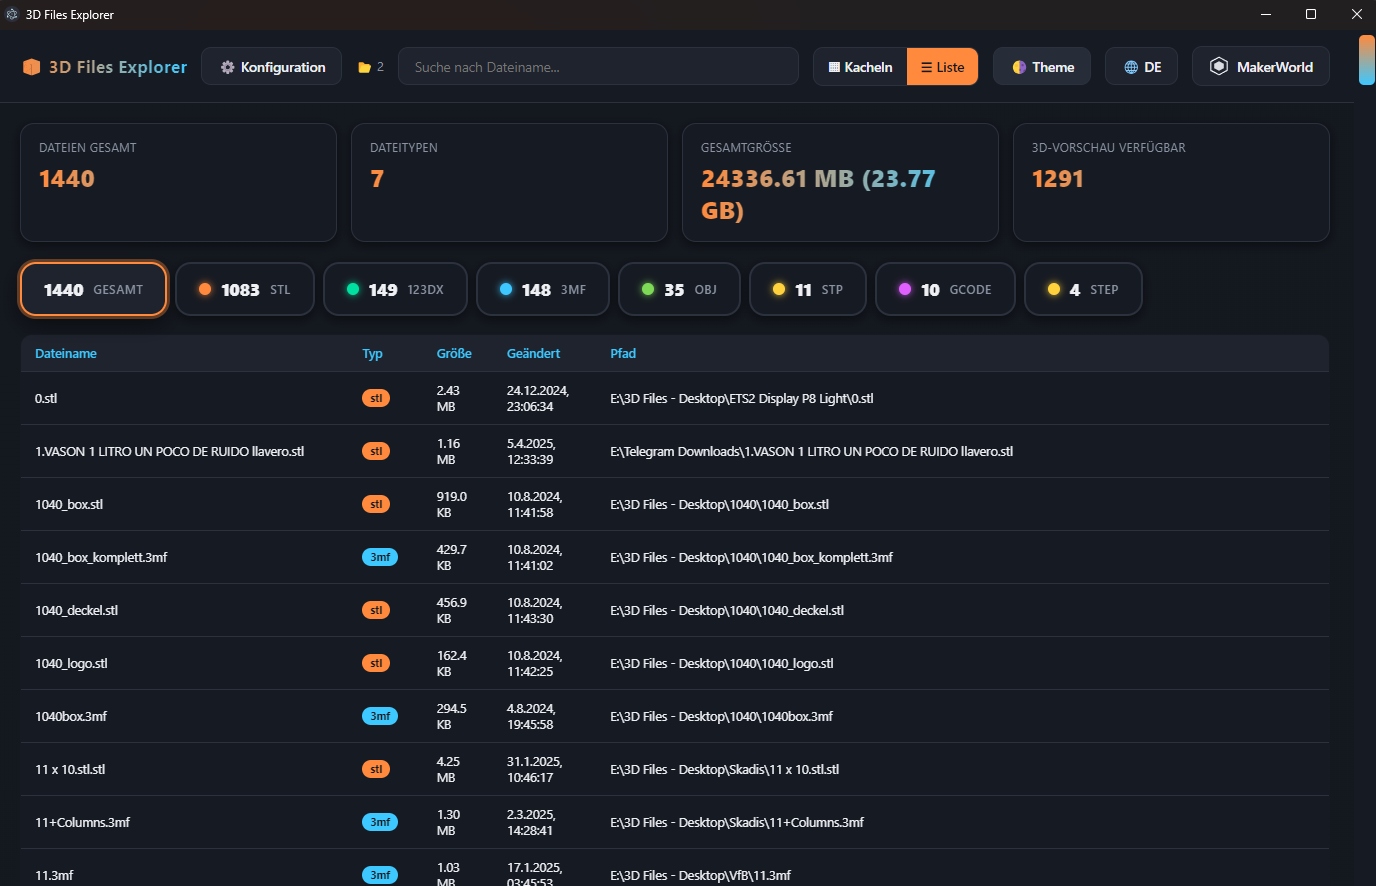Click the orange cube app logo
Image resolution: width=1376 pixels, height=886 pixels.
(x=31, y=67)
